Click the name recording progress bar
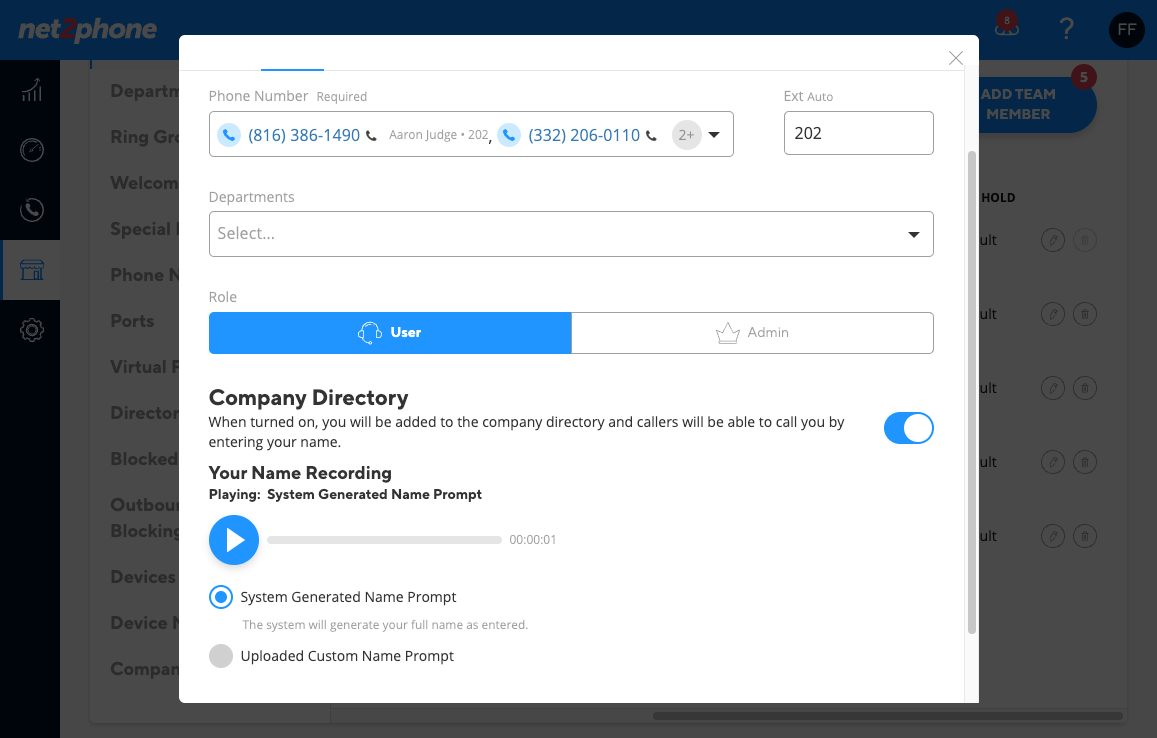The height and width of the screenshot is (738, 1157). click(x=384, y=540)
